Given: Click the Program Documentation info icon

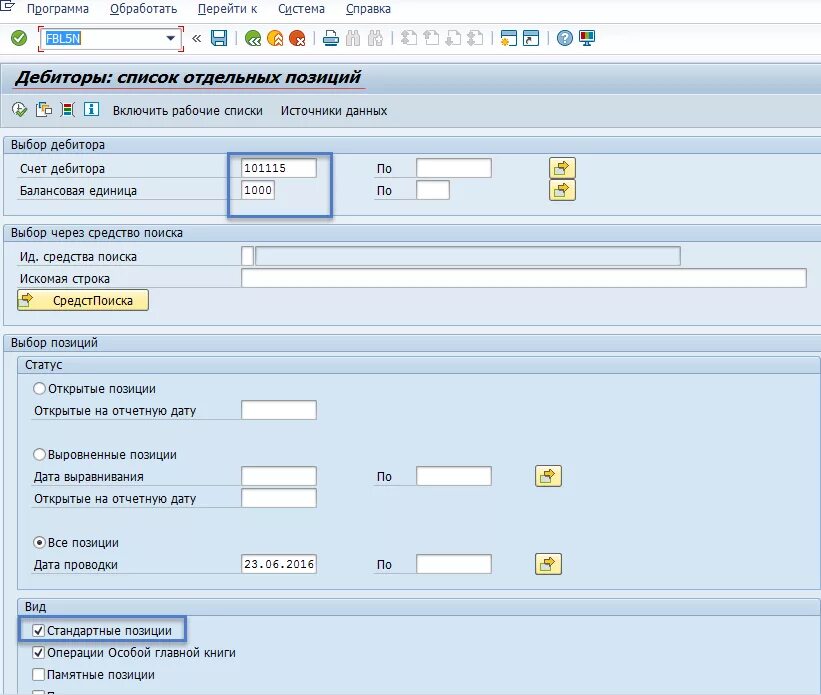Looking at the screenshot, I should (92, 109).
